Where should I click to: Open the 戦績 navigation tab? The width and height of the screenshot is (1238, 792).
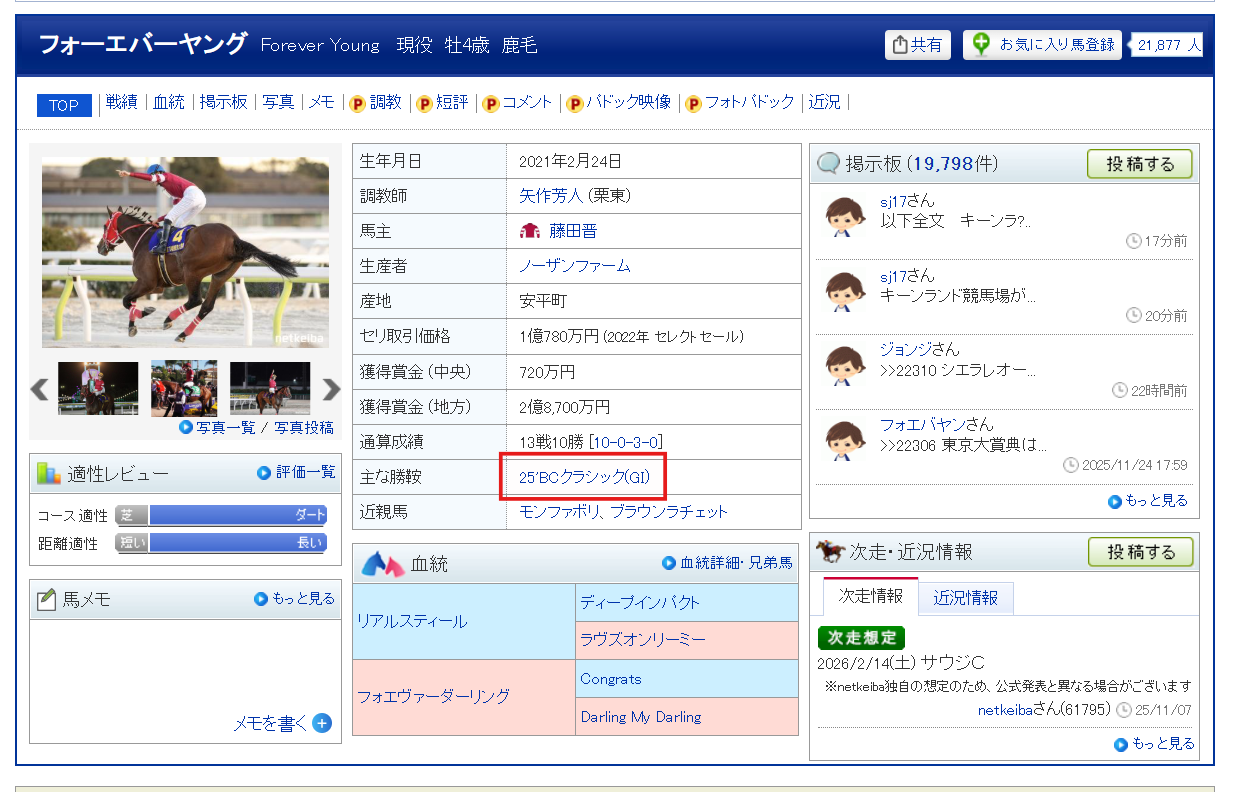pyautogui.click(x=121, y=102)
